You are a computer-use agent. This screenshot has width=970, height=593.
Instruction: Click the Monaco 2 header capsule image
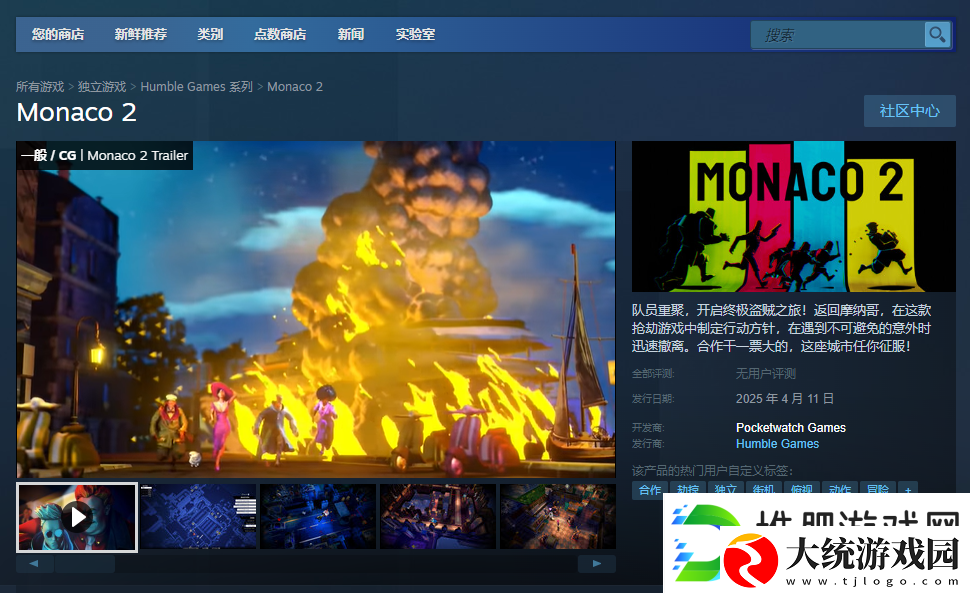(x=794, y=216)
